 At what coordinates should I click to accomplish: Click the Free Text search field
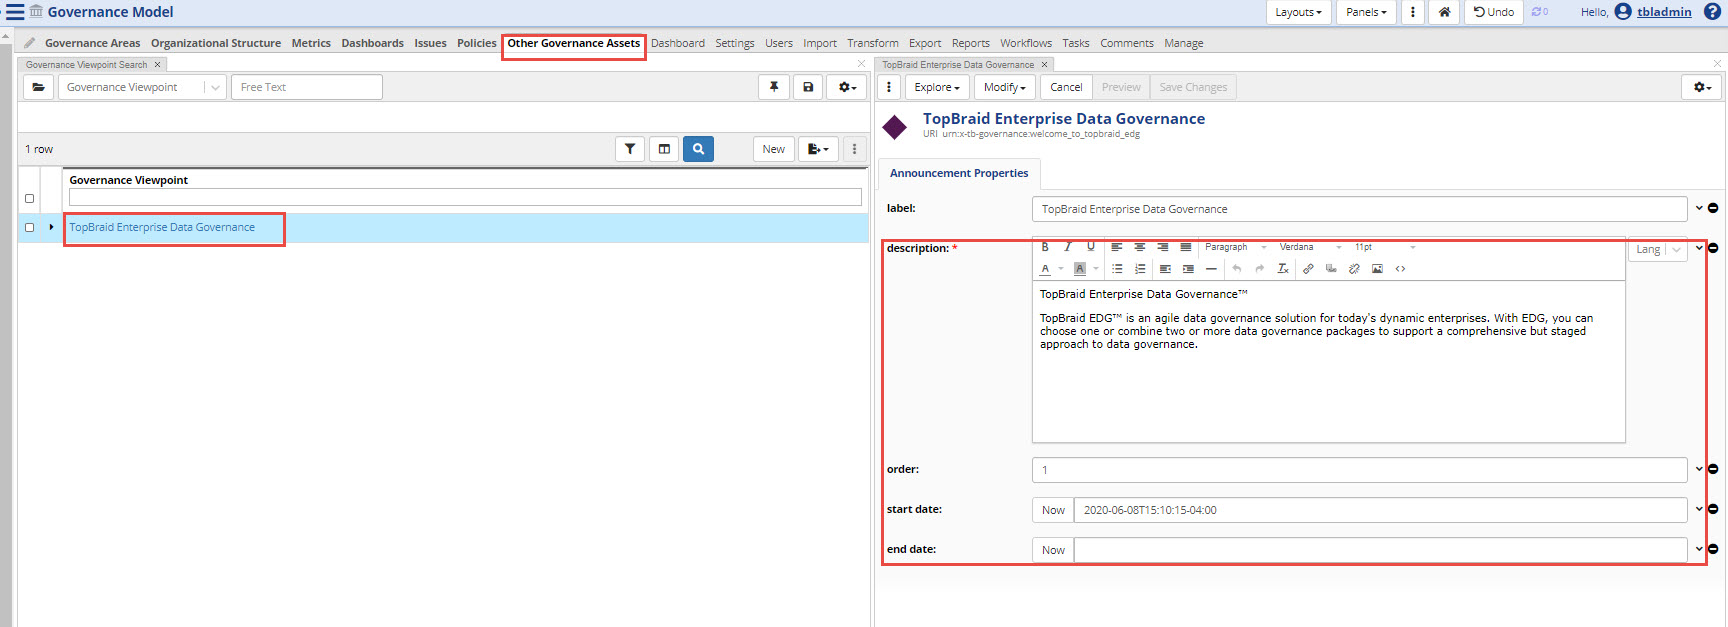tap(306, 87)
